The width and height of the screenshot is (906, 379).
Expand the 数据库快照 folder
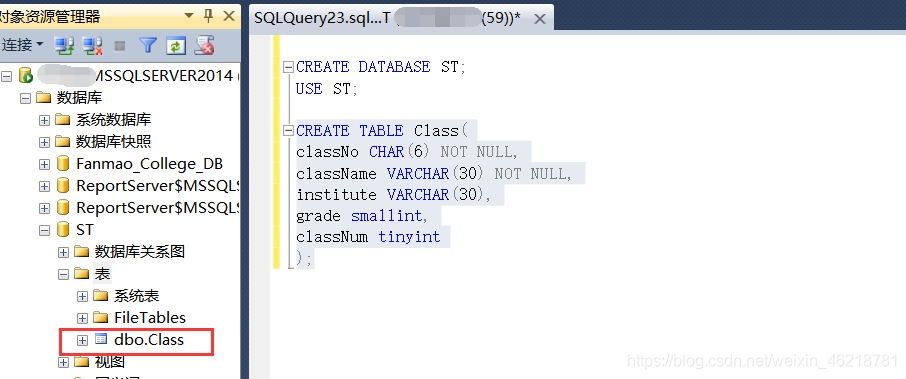click(44, 142)
